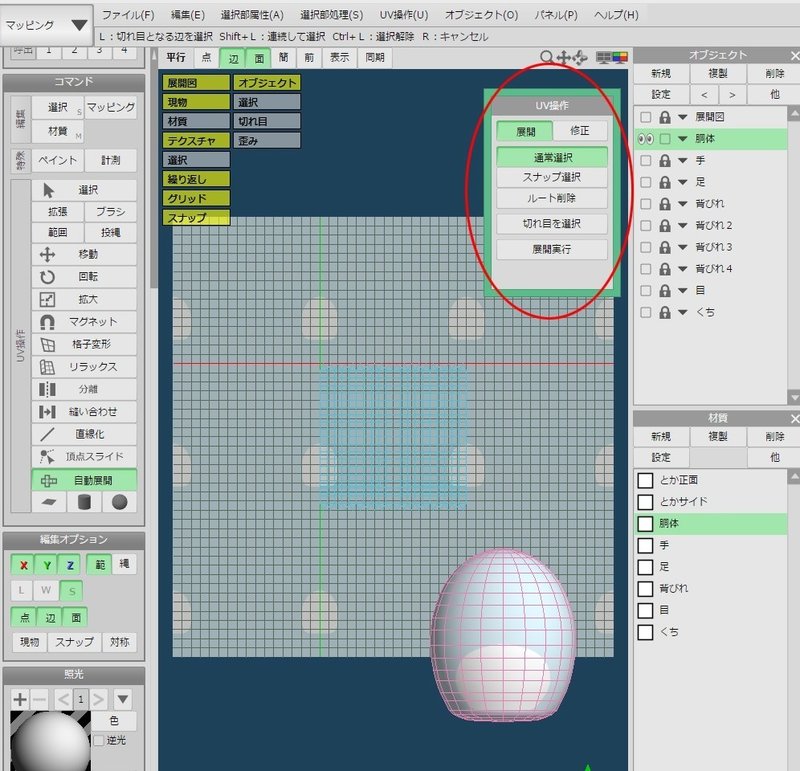This screenshot has height=771, width=800.
Task: Click the rotate view icon
Action: [580, 58]
